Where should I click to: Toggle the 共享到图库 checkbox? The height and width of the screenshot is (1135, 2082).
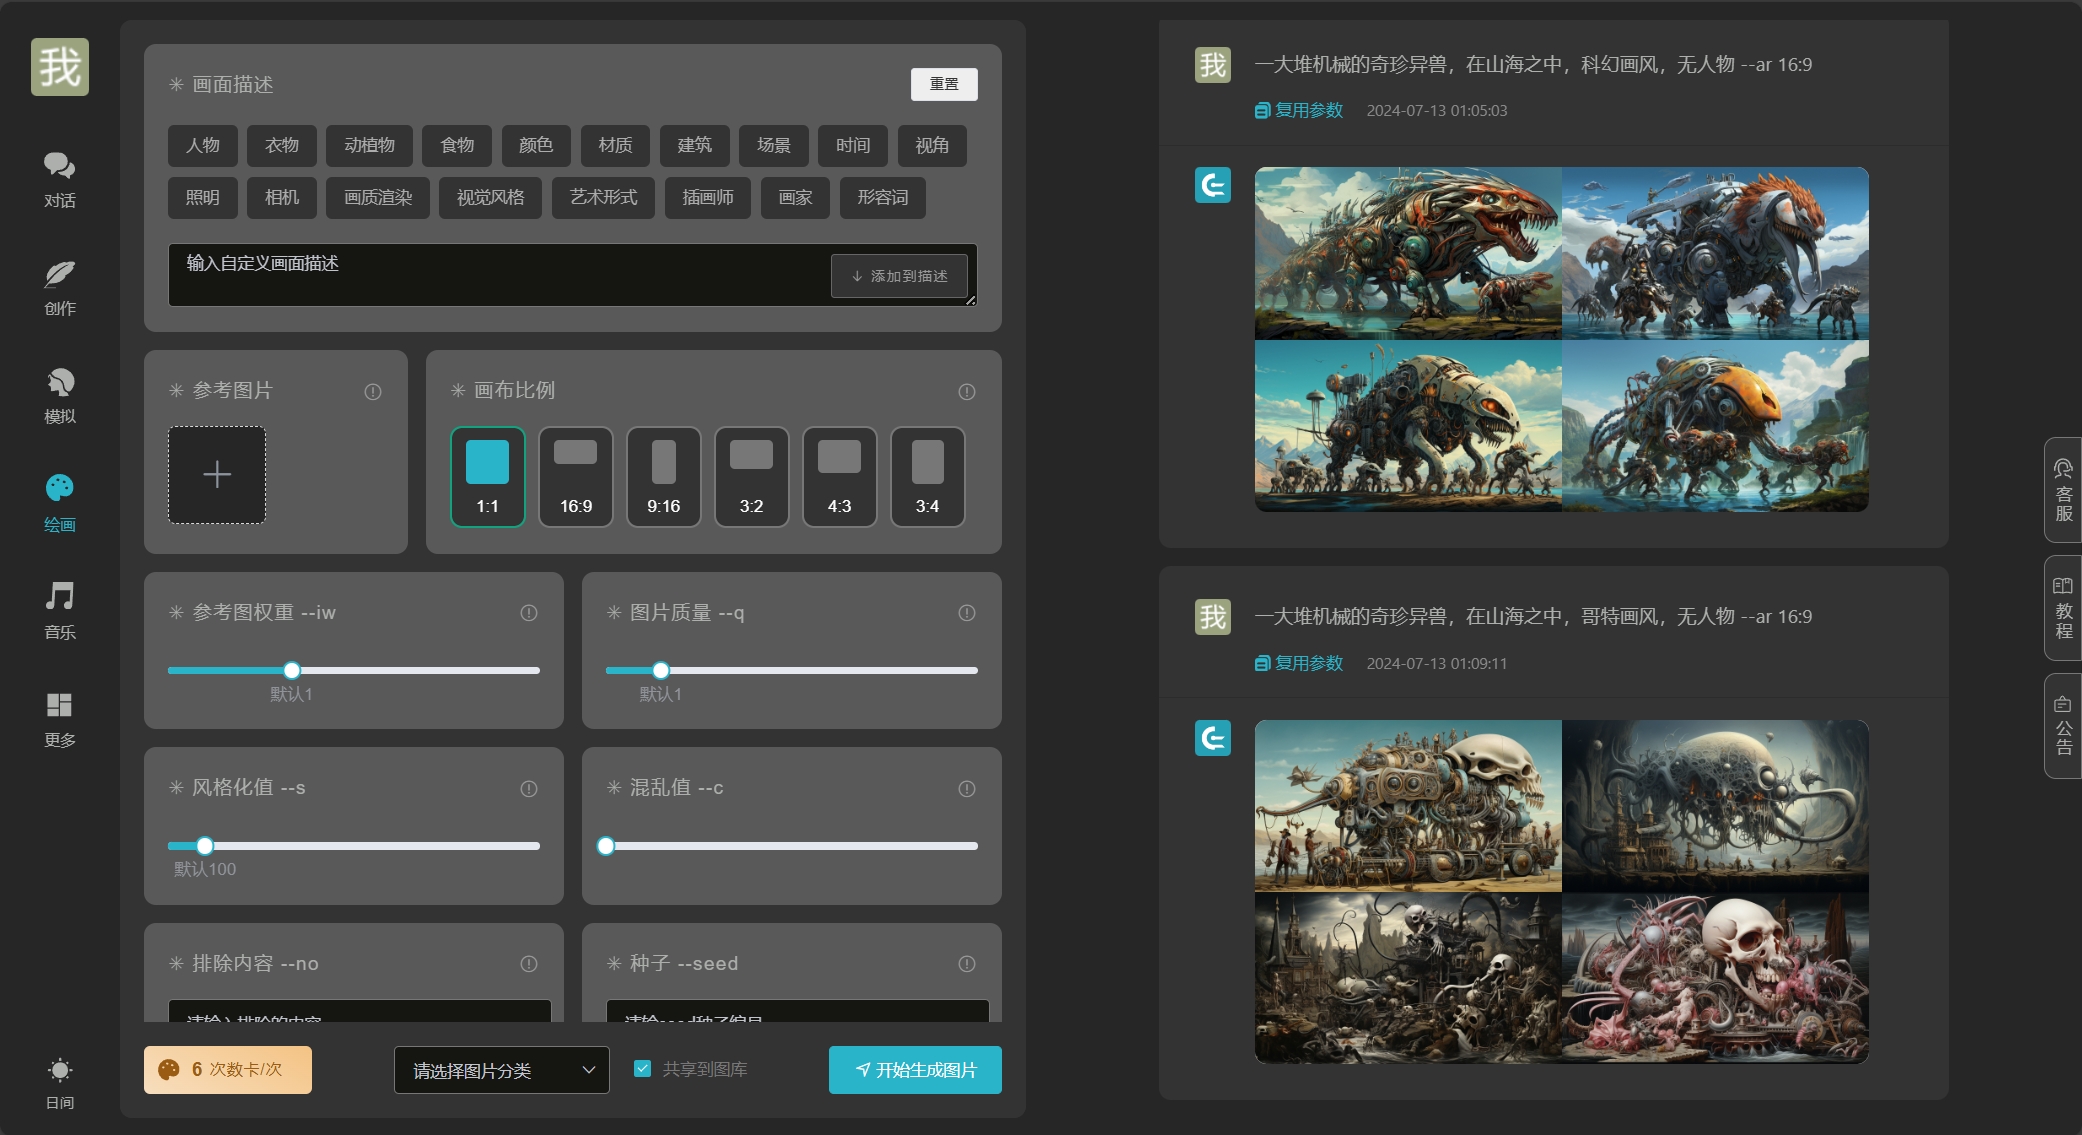[643, 1069]
